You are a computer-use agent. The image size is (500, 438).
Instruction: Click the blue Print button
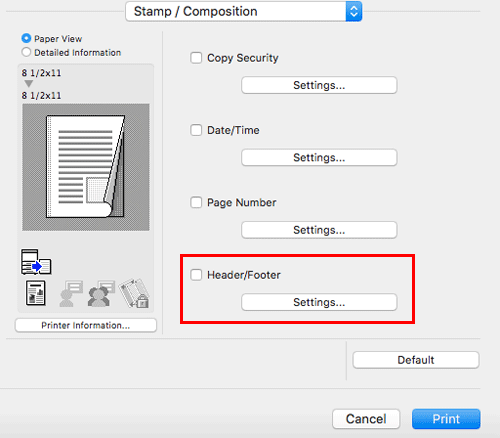446,419
